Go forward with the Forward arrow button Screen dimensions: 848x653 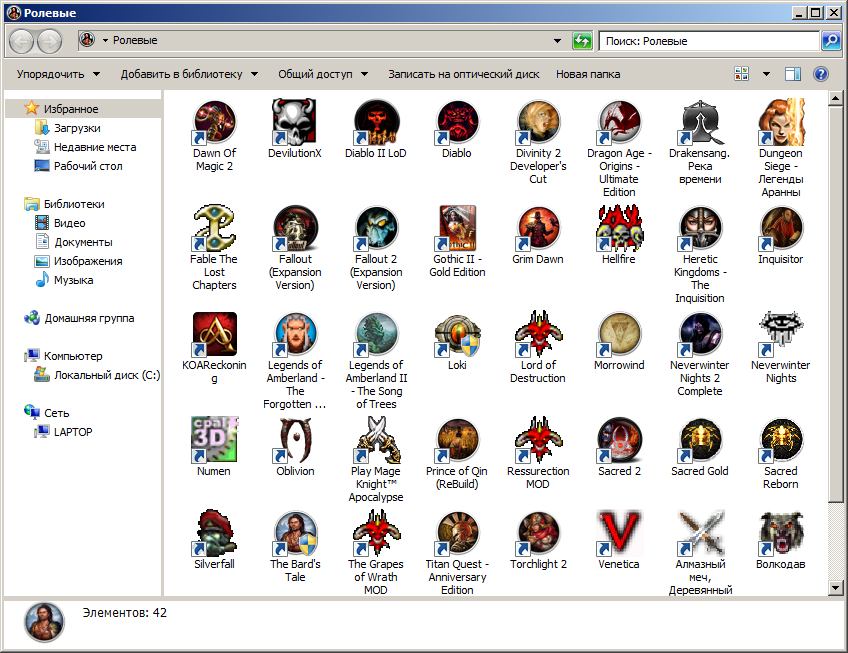pyautogui.click(x=50, y=41)
